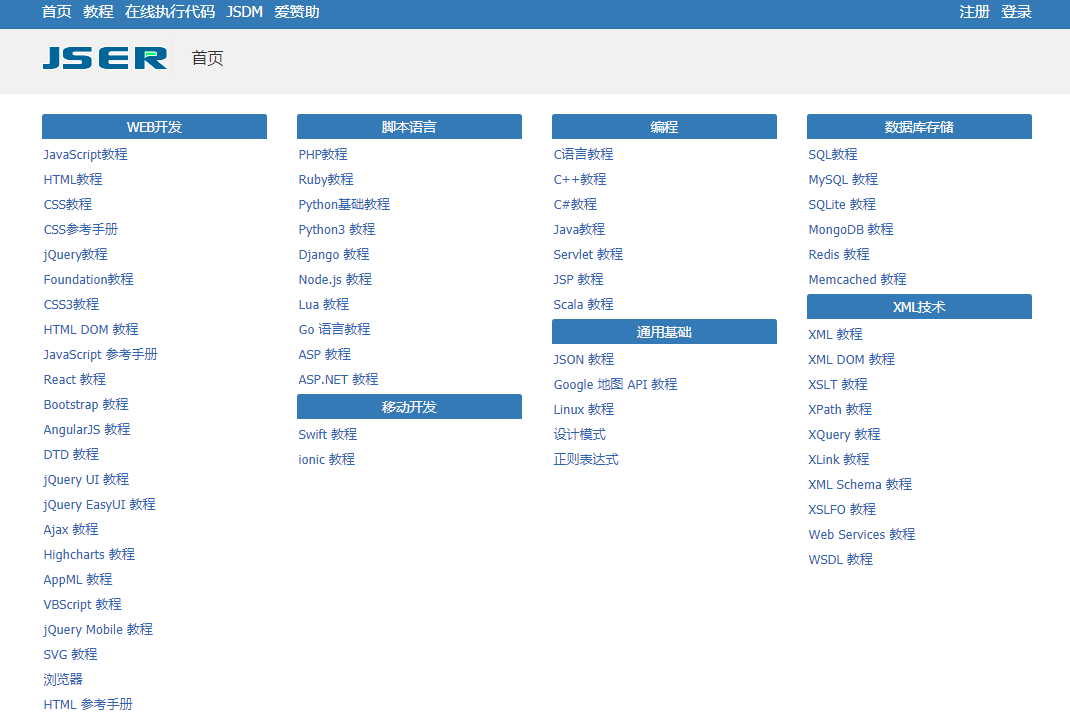
Task: Open the MySQL 教程 link
Action: click(x=843, y=179)
